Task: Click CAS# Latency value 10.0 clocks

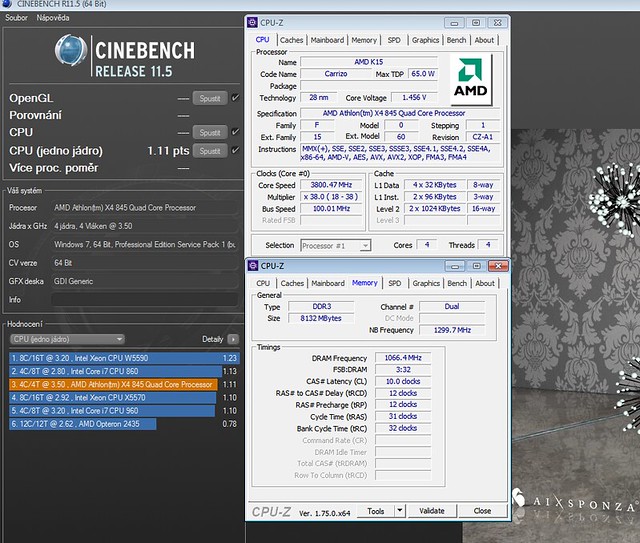Action: [x=403, y=381]
